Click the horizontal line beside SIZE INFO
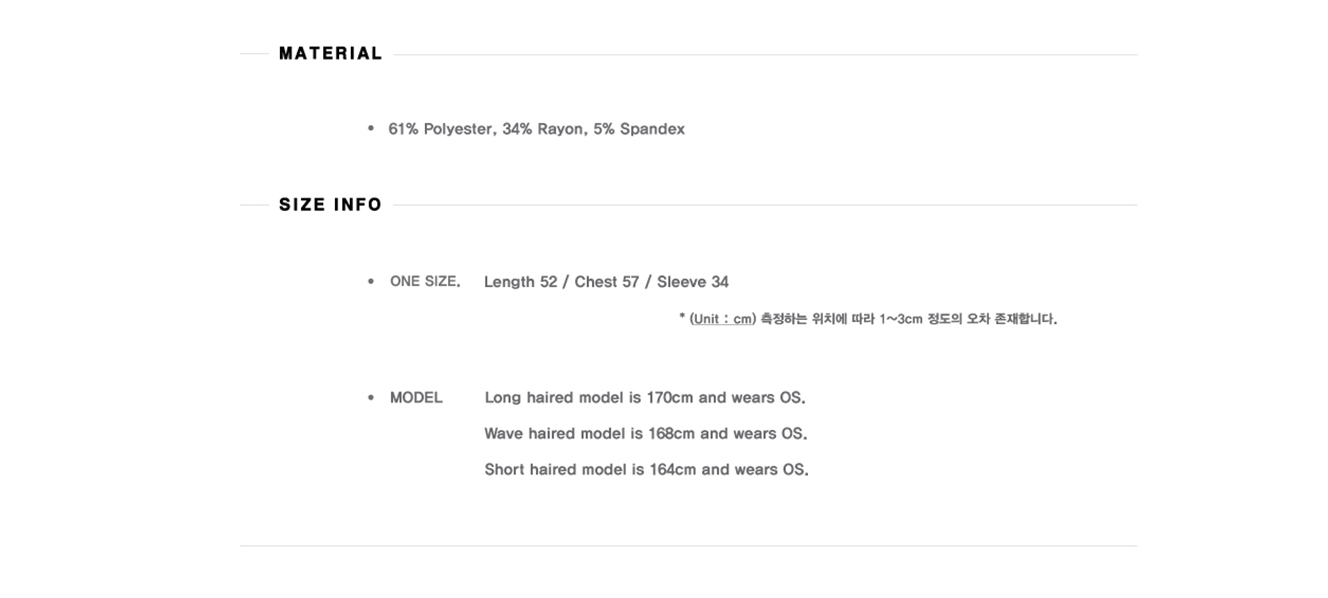The image size is (1328, 598). [x=765, y=206]
